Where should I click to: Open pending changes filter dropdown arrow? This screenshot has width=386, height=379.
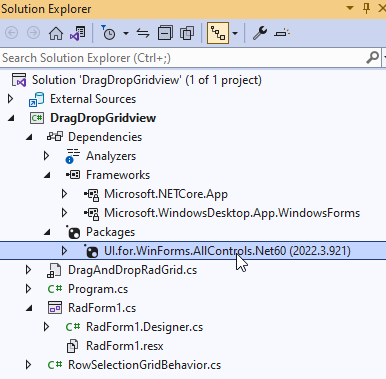pos(126,33)
